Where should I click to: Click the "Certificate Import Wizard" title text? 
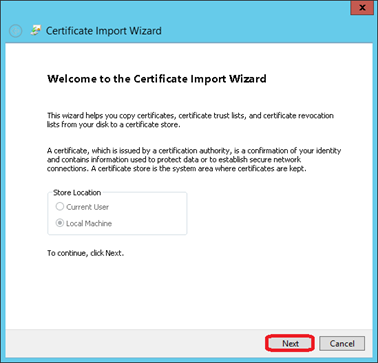coord(104,31)
